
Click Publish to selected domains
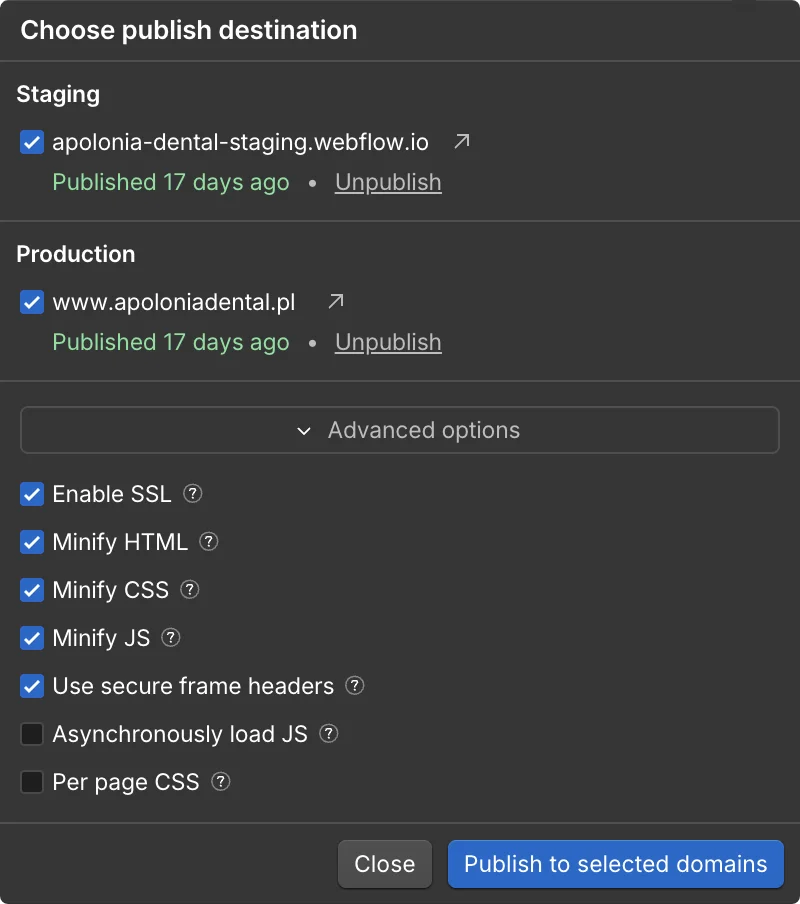[x=616, y=864]
